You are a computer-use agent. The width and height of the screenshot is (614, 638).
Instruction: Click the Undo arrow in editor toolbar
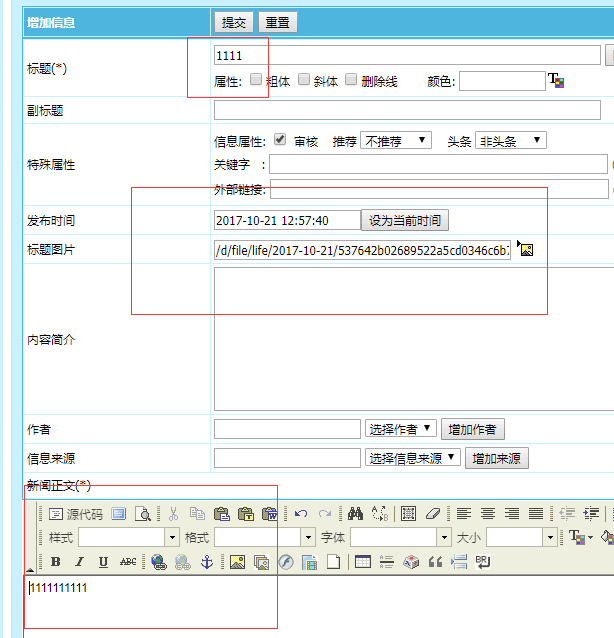pyautogui.click(x=301, y=514)
